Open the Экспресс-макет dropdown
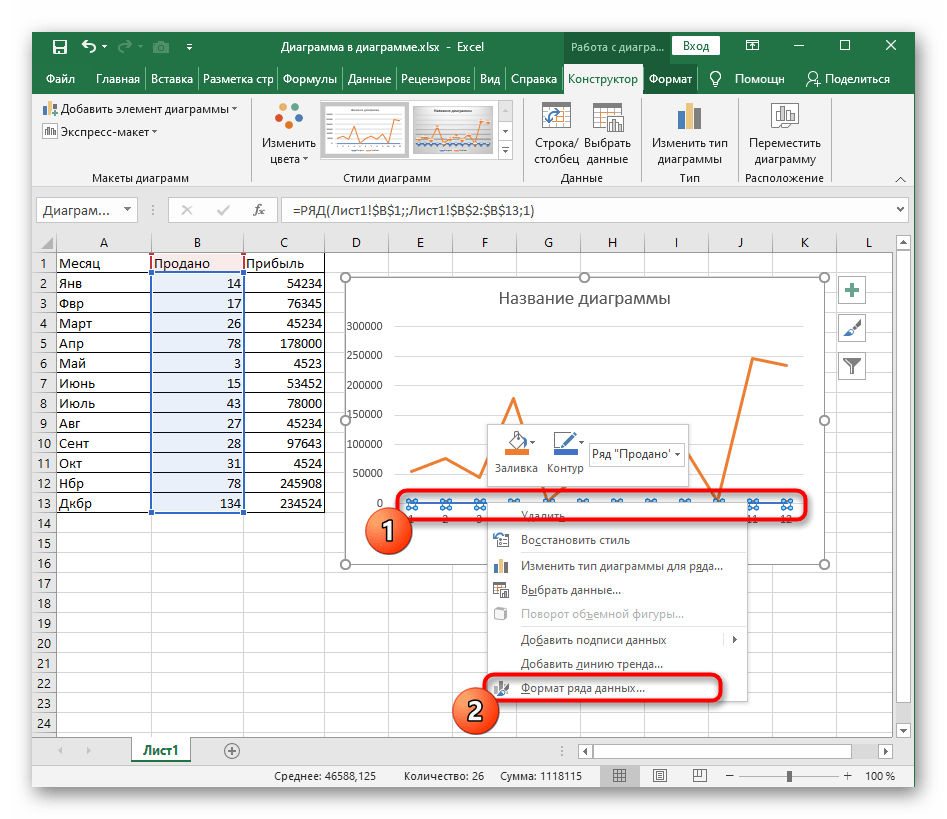 [100, 132]
